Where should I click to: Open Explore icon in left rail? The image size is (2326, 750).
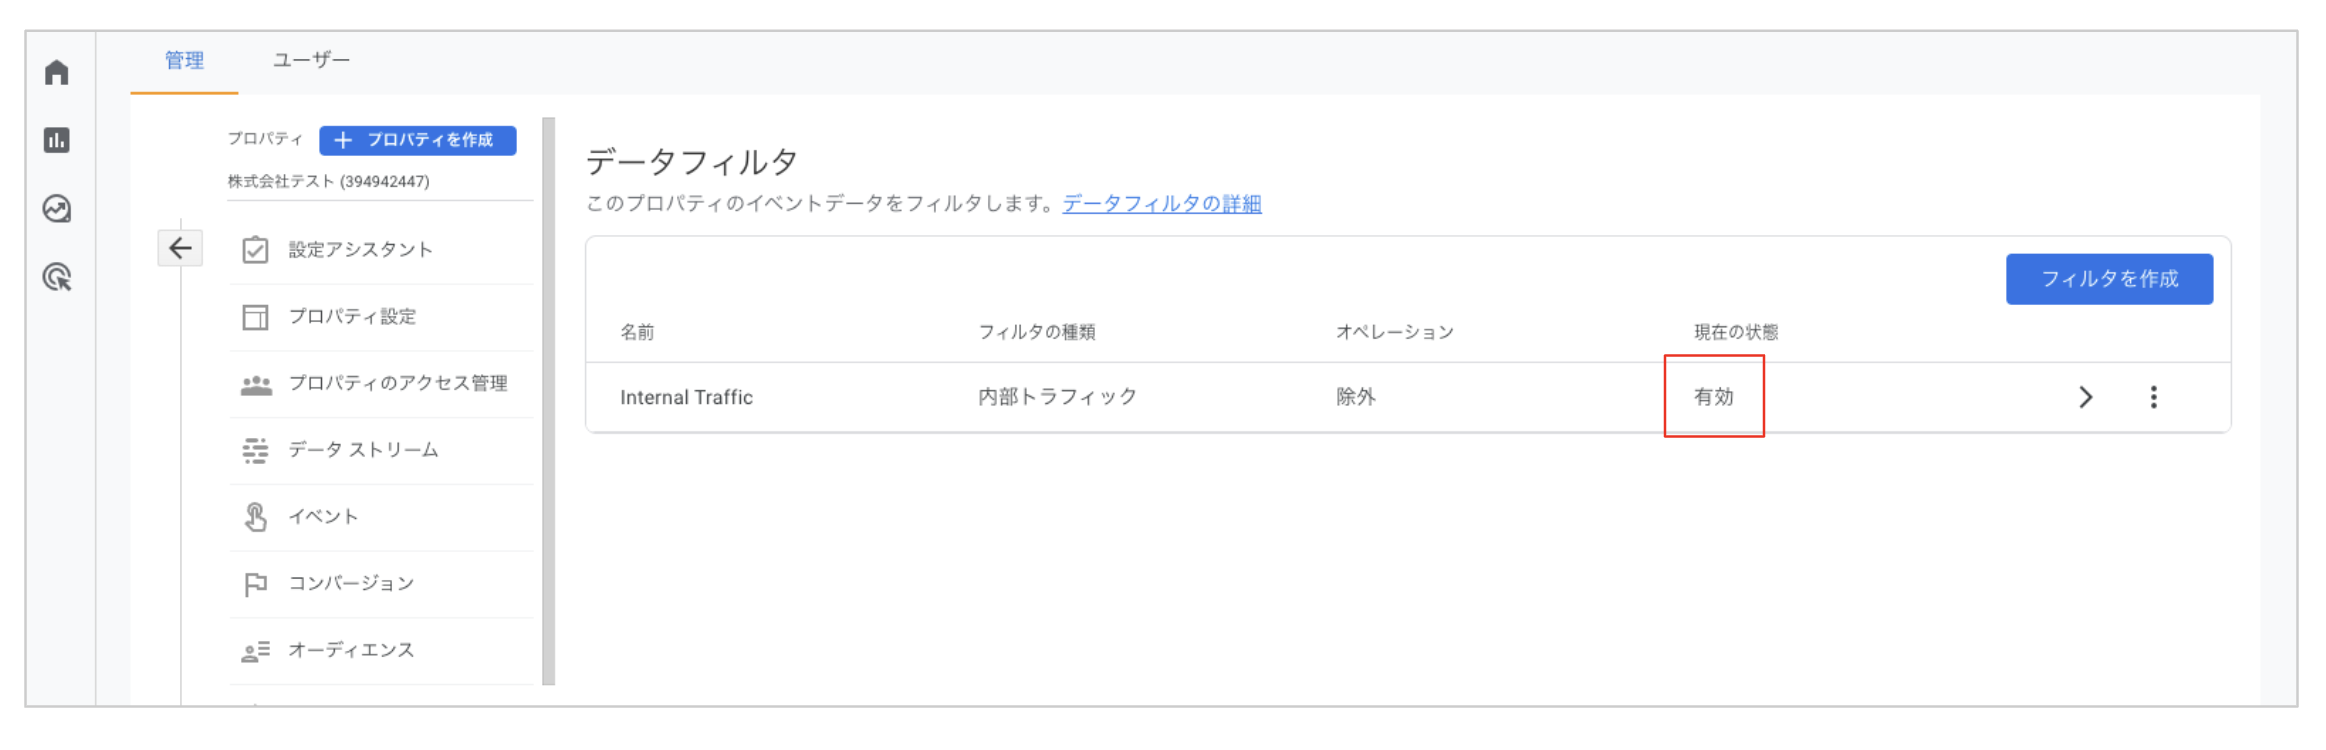(57, 208)
